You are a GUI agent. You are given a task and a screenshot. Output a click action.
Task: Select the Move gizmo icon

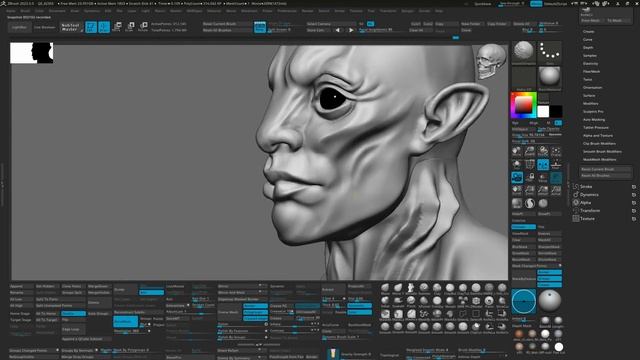(117, 27)
